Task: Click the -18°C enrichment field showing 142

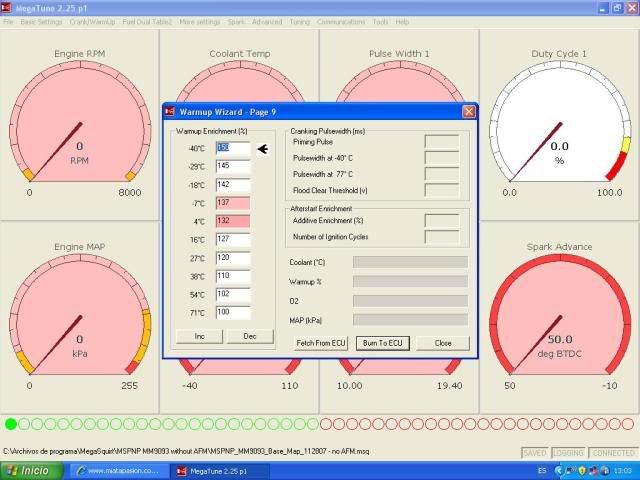Action: point(233,185)
